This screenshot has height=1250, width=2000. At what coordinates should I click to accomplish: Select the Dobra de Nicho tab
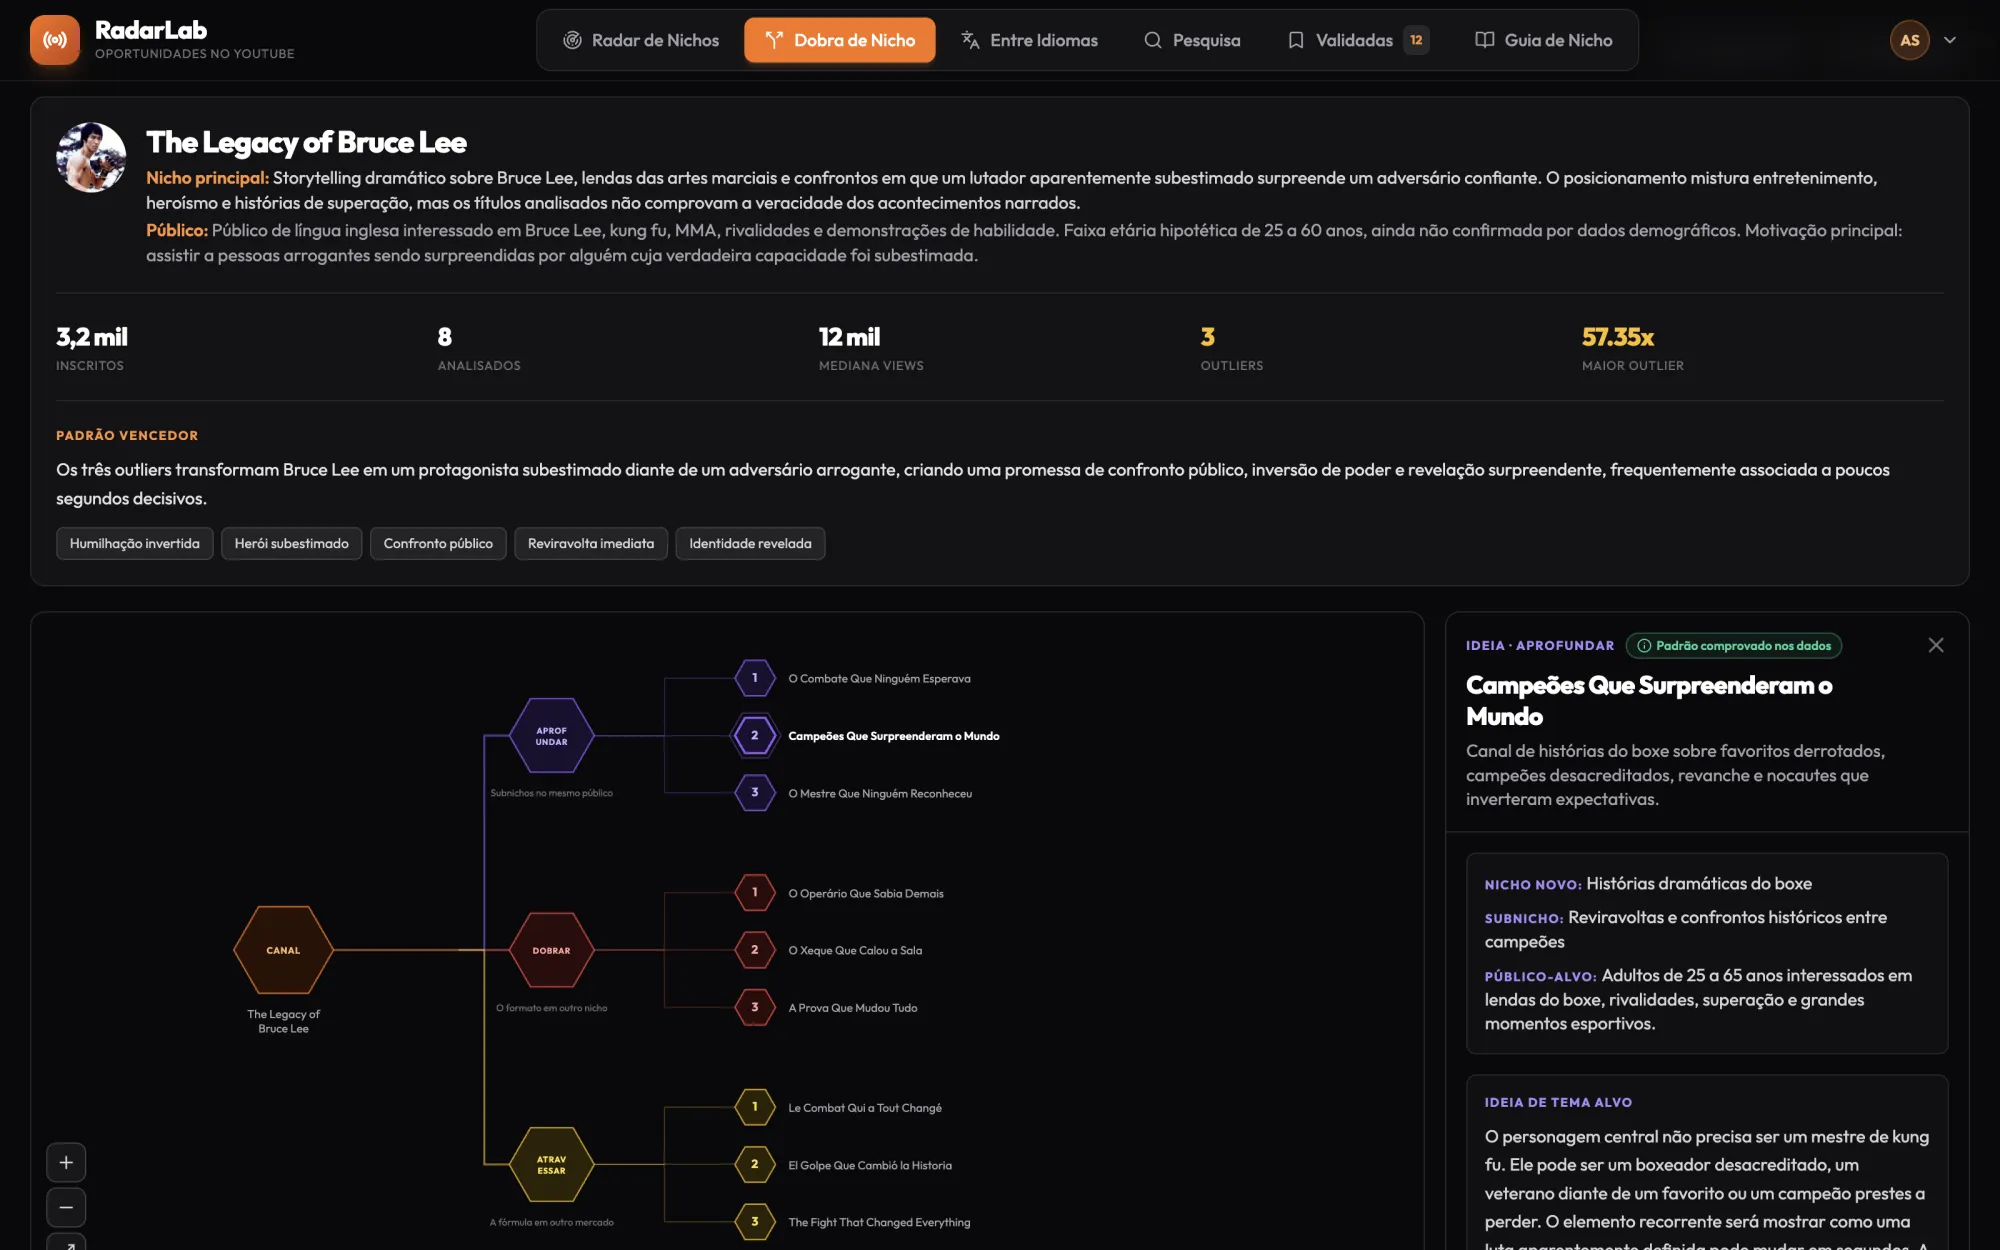coord(840,40)
